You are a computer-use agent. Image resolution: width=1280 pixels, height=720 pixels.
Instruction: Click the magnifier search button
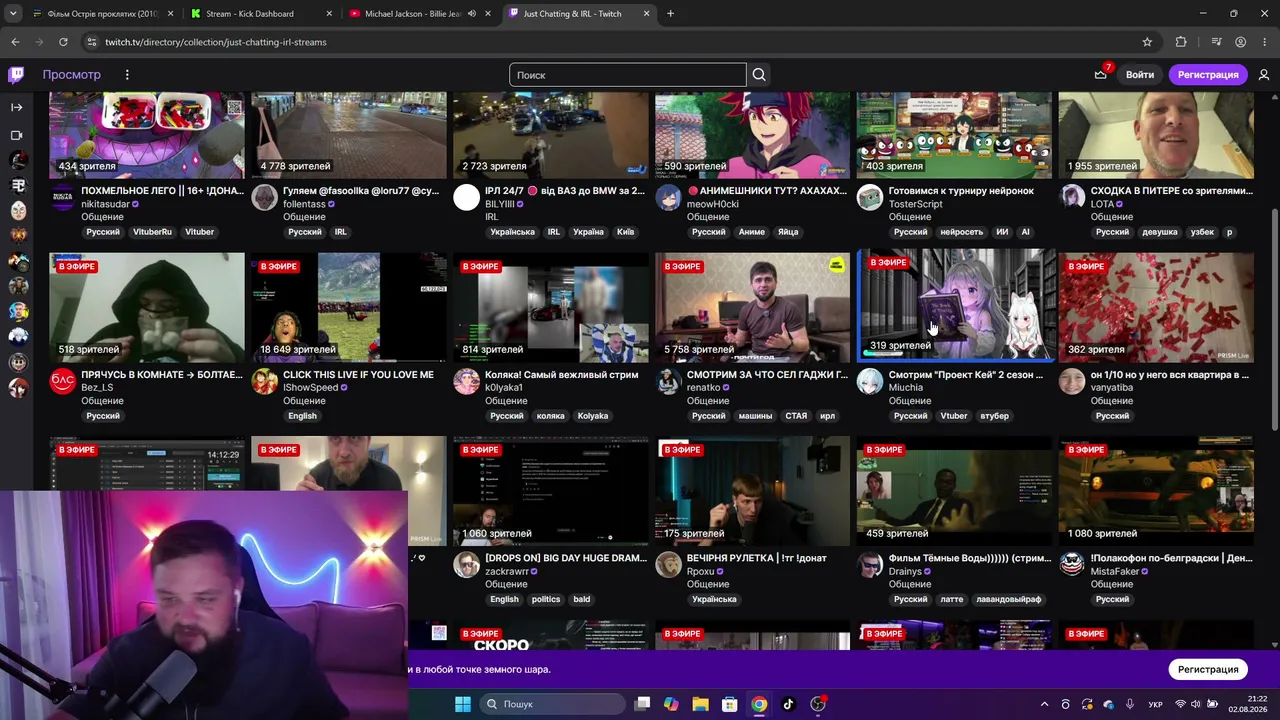point(759,75)
